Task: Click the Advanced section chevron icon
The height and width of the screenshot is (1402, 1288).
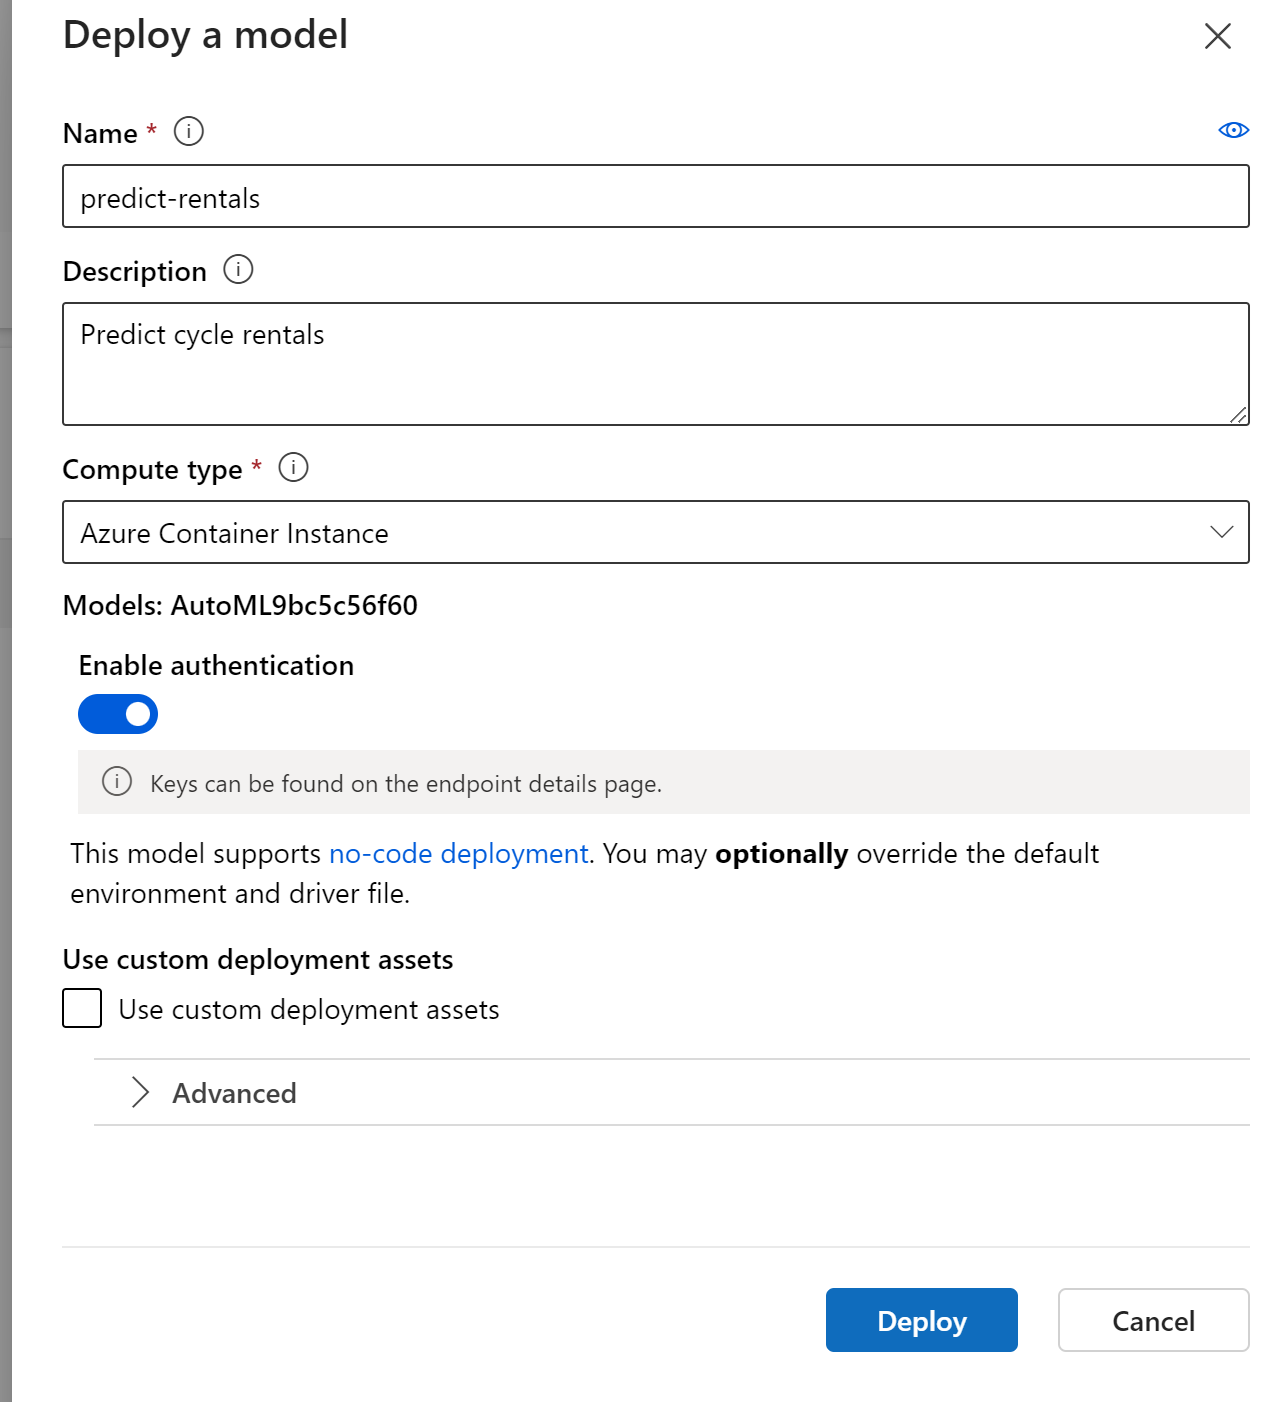Action: [x=140, y=1093]
